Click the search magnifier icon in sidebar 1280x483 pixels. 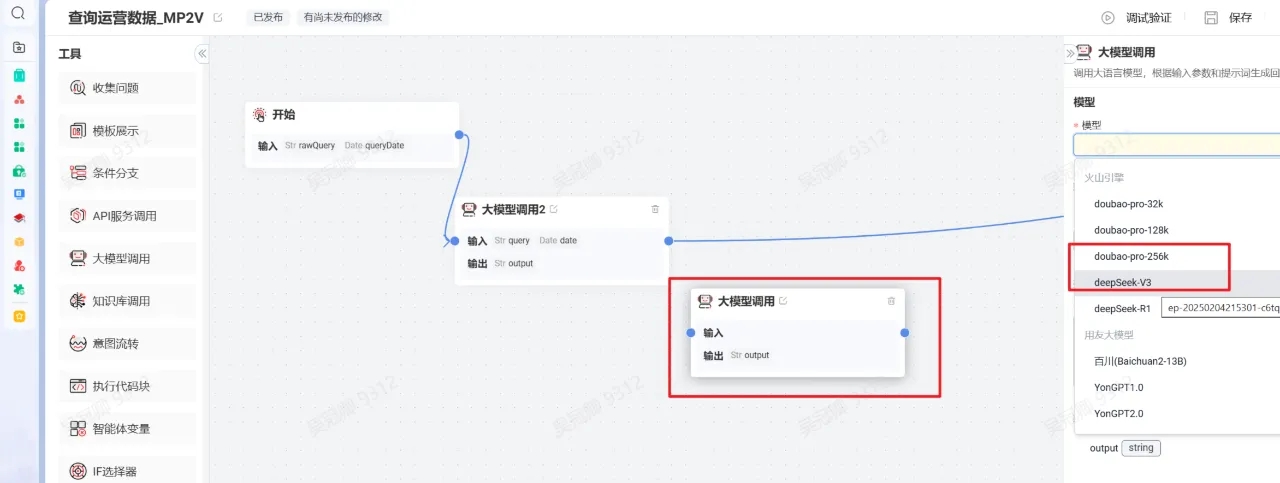tap(18, 13)
